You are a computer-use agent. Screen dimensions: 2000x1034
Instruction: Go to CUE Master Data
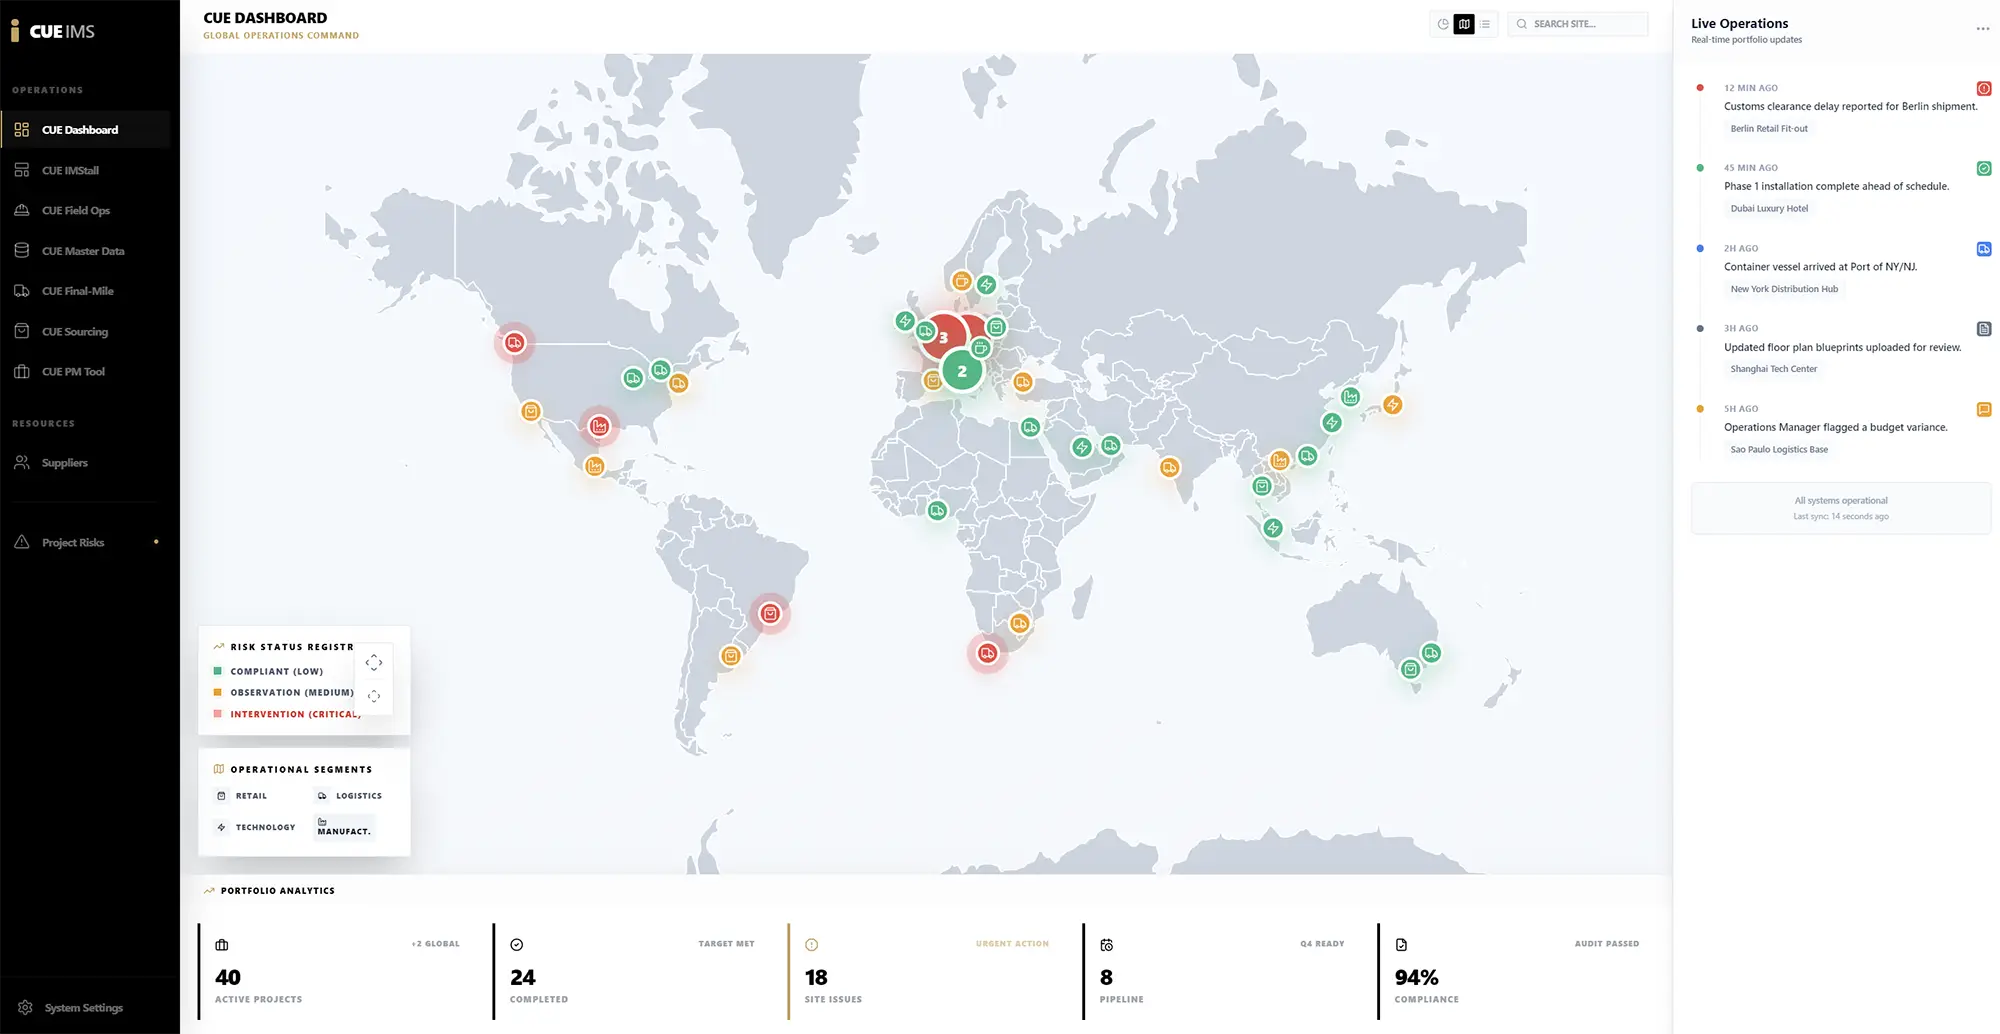(83, 251)
